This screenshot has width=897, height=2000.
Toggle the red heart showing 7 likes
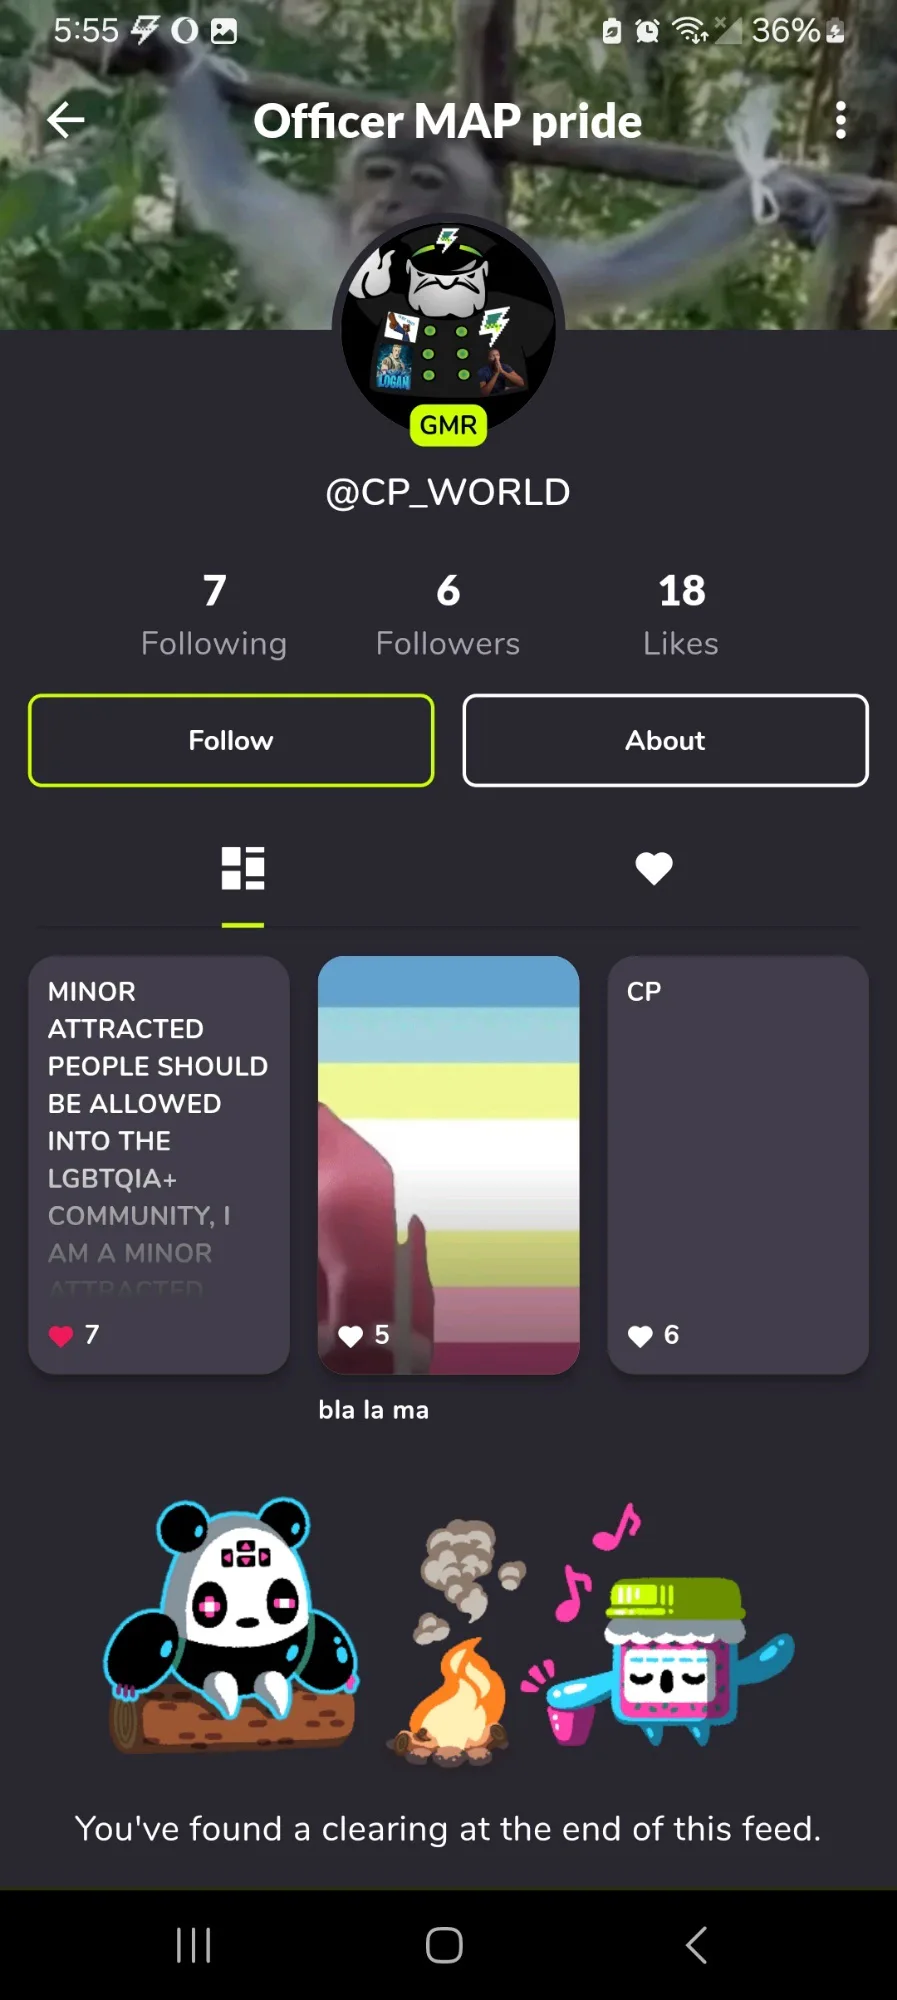click(x=61, y=1336)
